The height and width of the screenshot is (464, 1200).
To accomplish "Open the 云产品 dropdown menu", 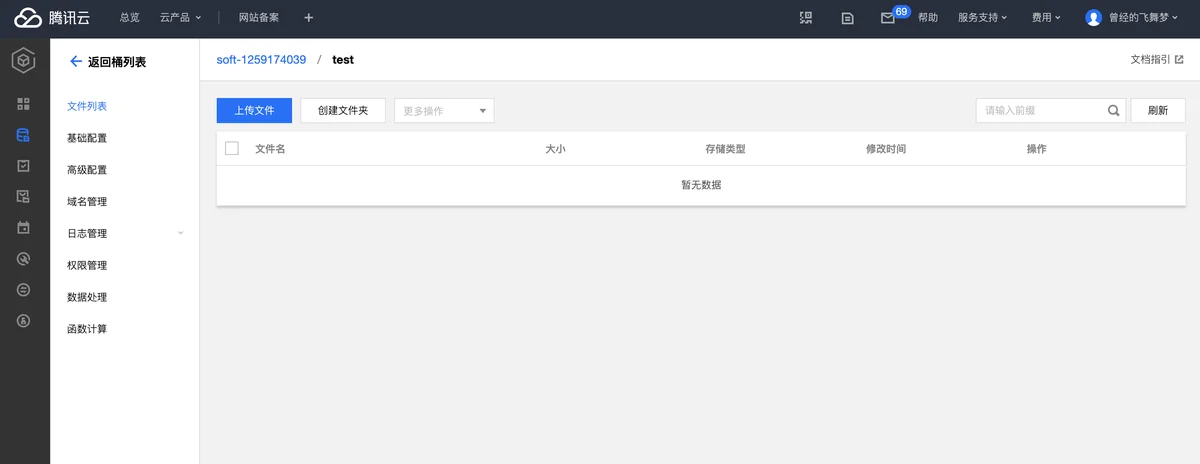I will (180, 18).
